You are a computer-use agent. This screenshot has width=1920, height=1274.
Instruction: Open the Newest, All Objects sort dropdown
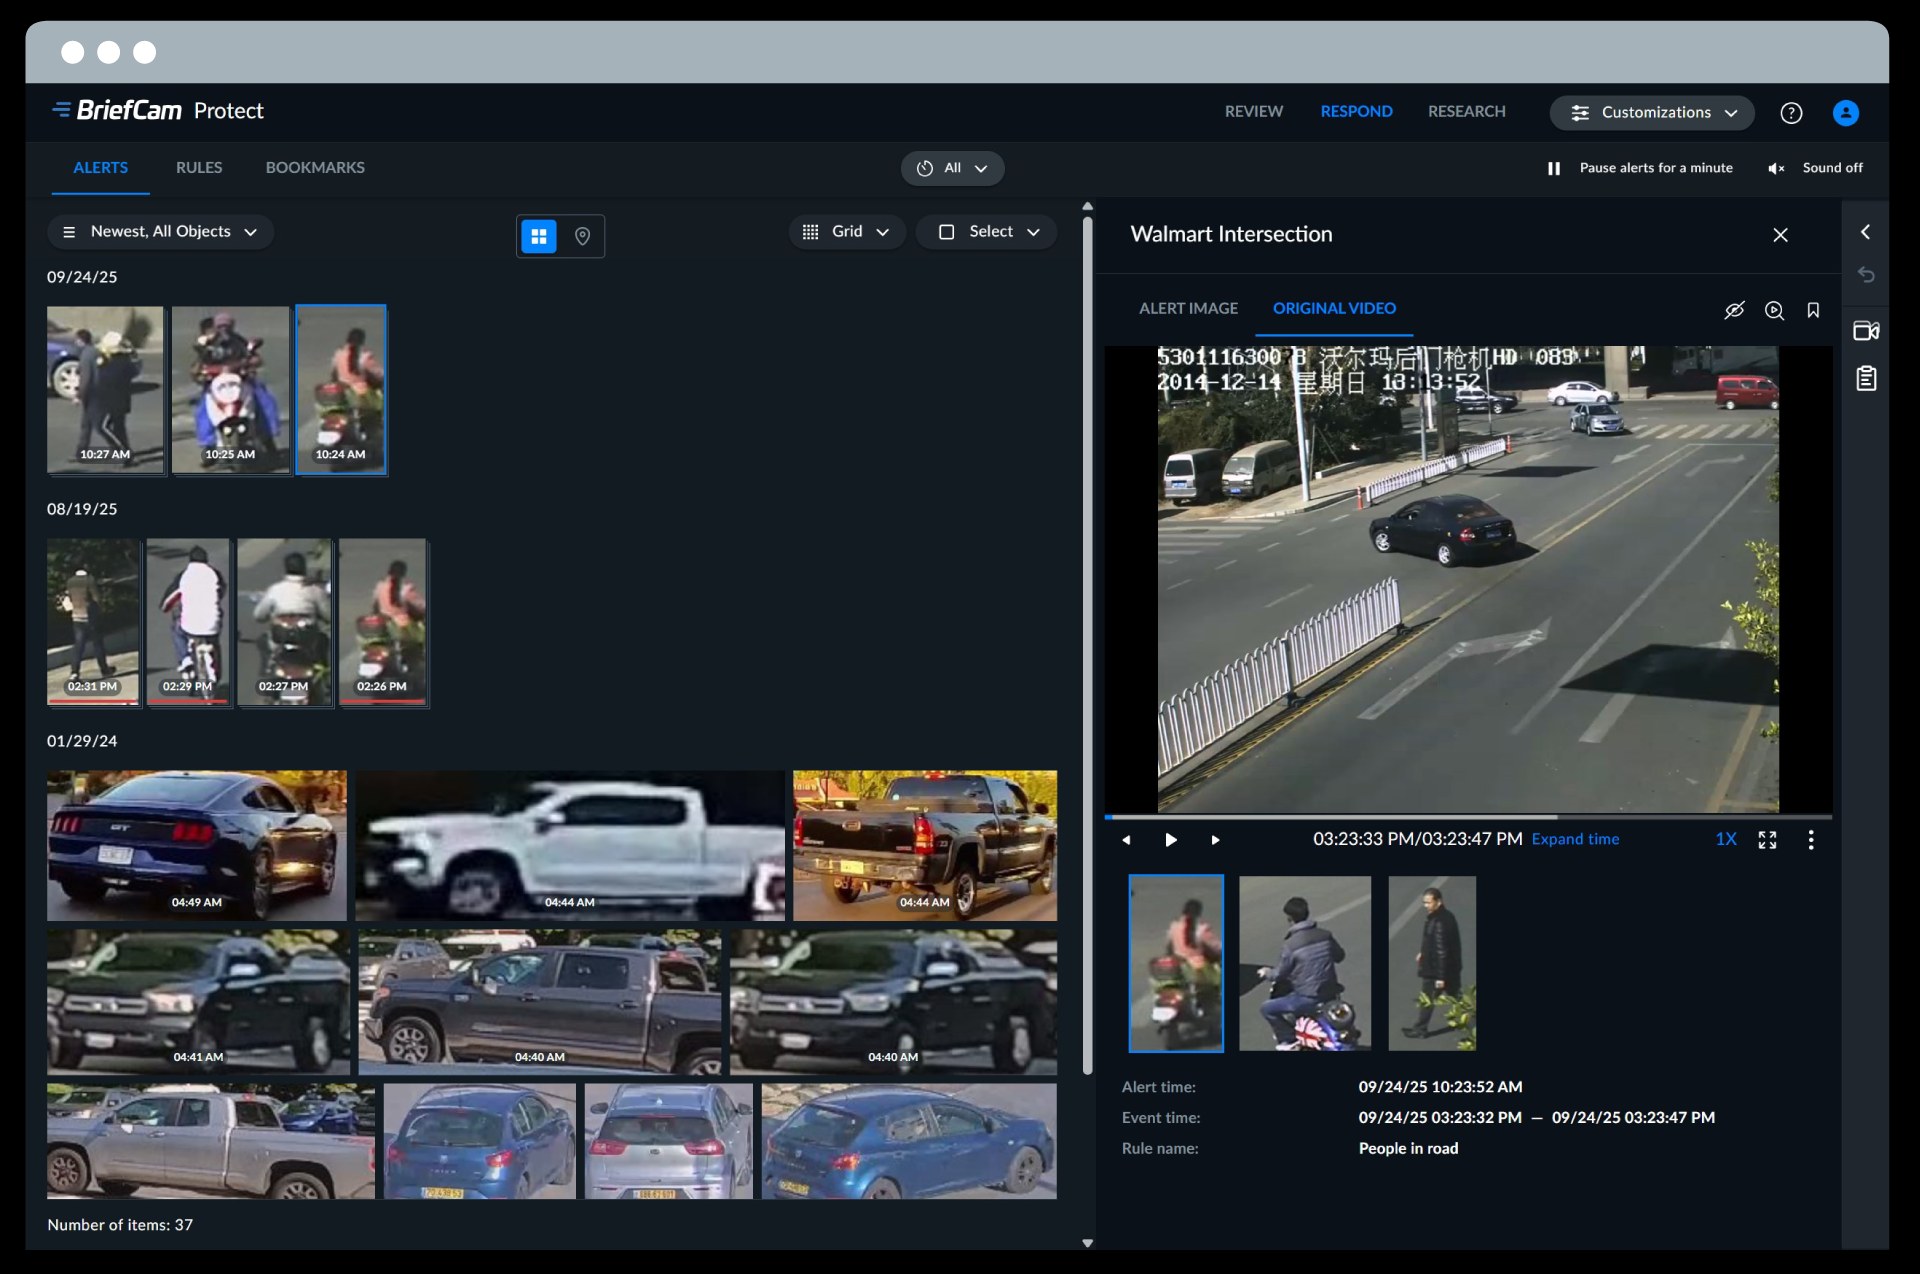(x=160, y=232)
